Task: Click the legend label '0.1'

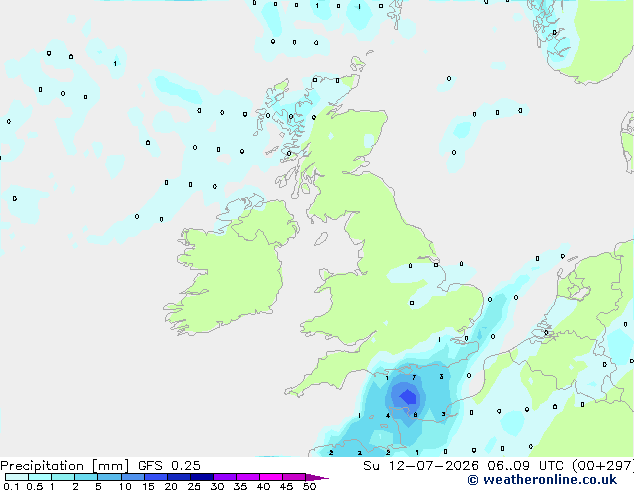Action: [x=11, y=486]
